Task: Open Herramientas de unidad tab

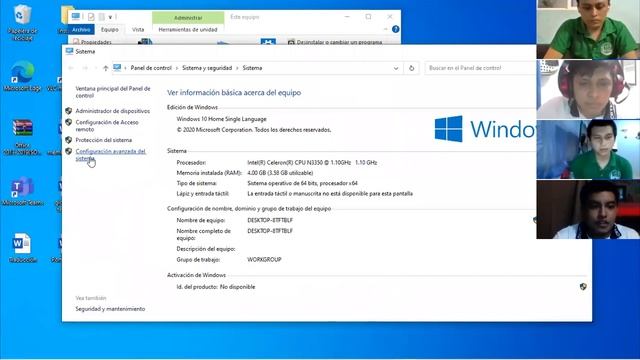Action: point(188,29)
